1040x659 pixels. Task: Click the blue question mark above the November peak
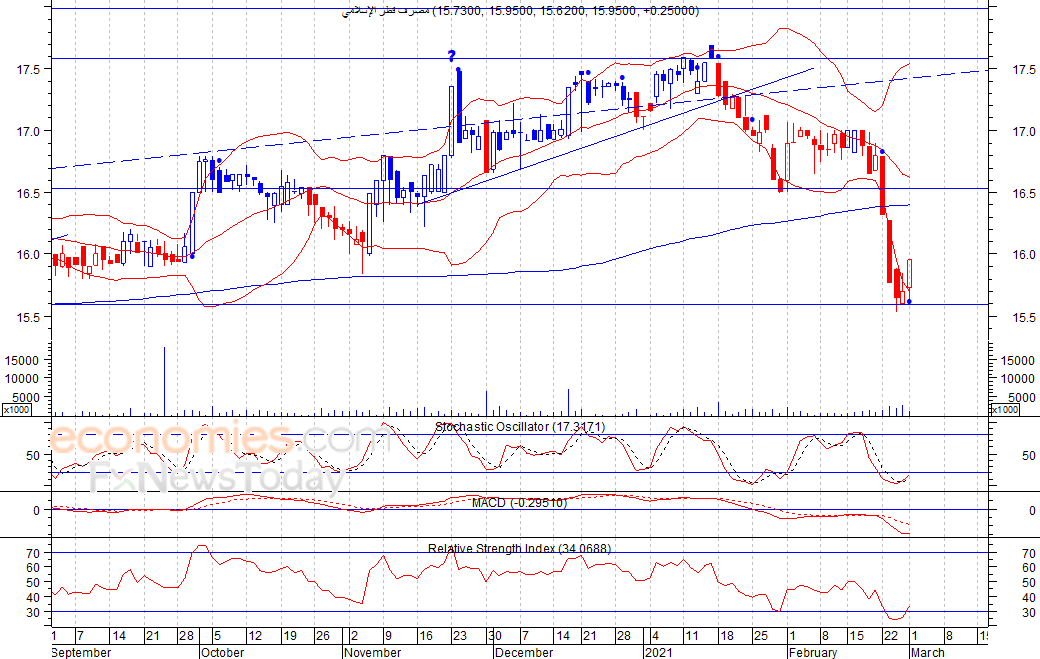[452, 56]
